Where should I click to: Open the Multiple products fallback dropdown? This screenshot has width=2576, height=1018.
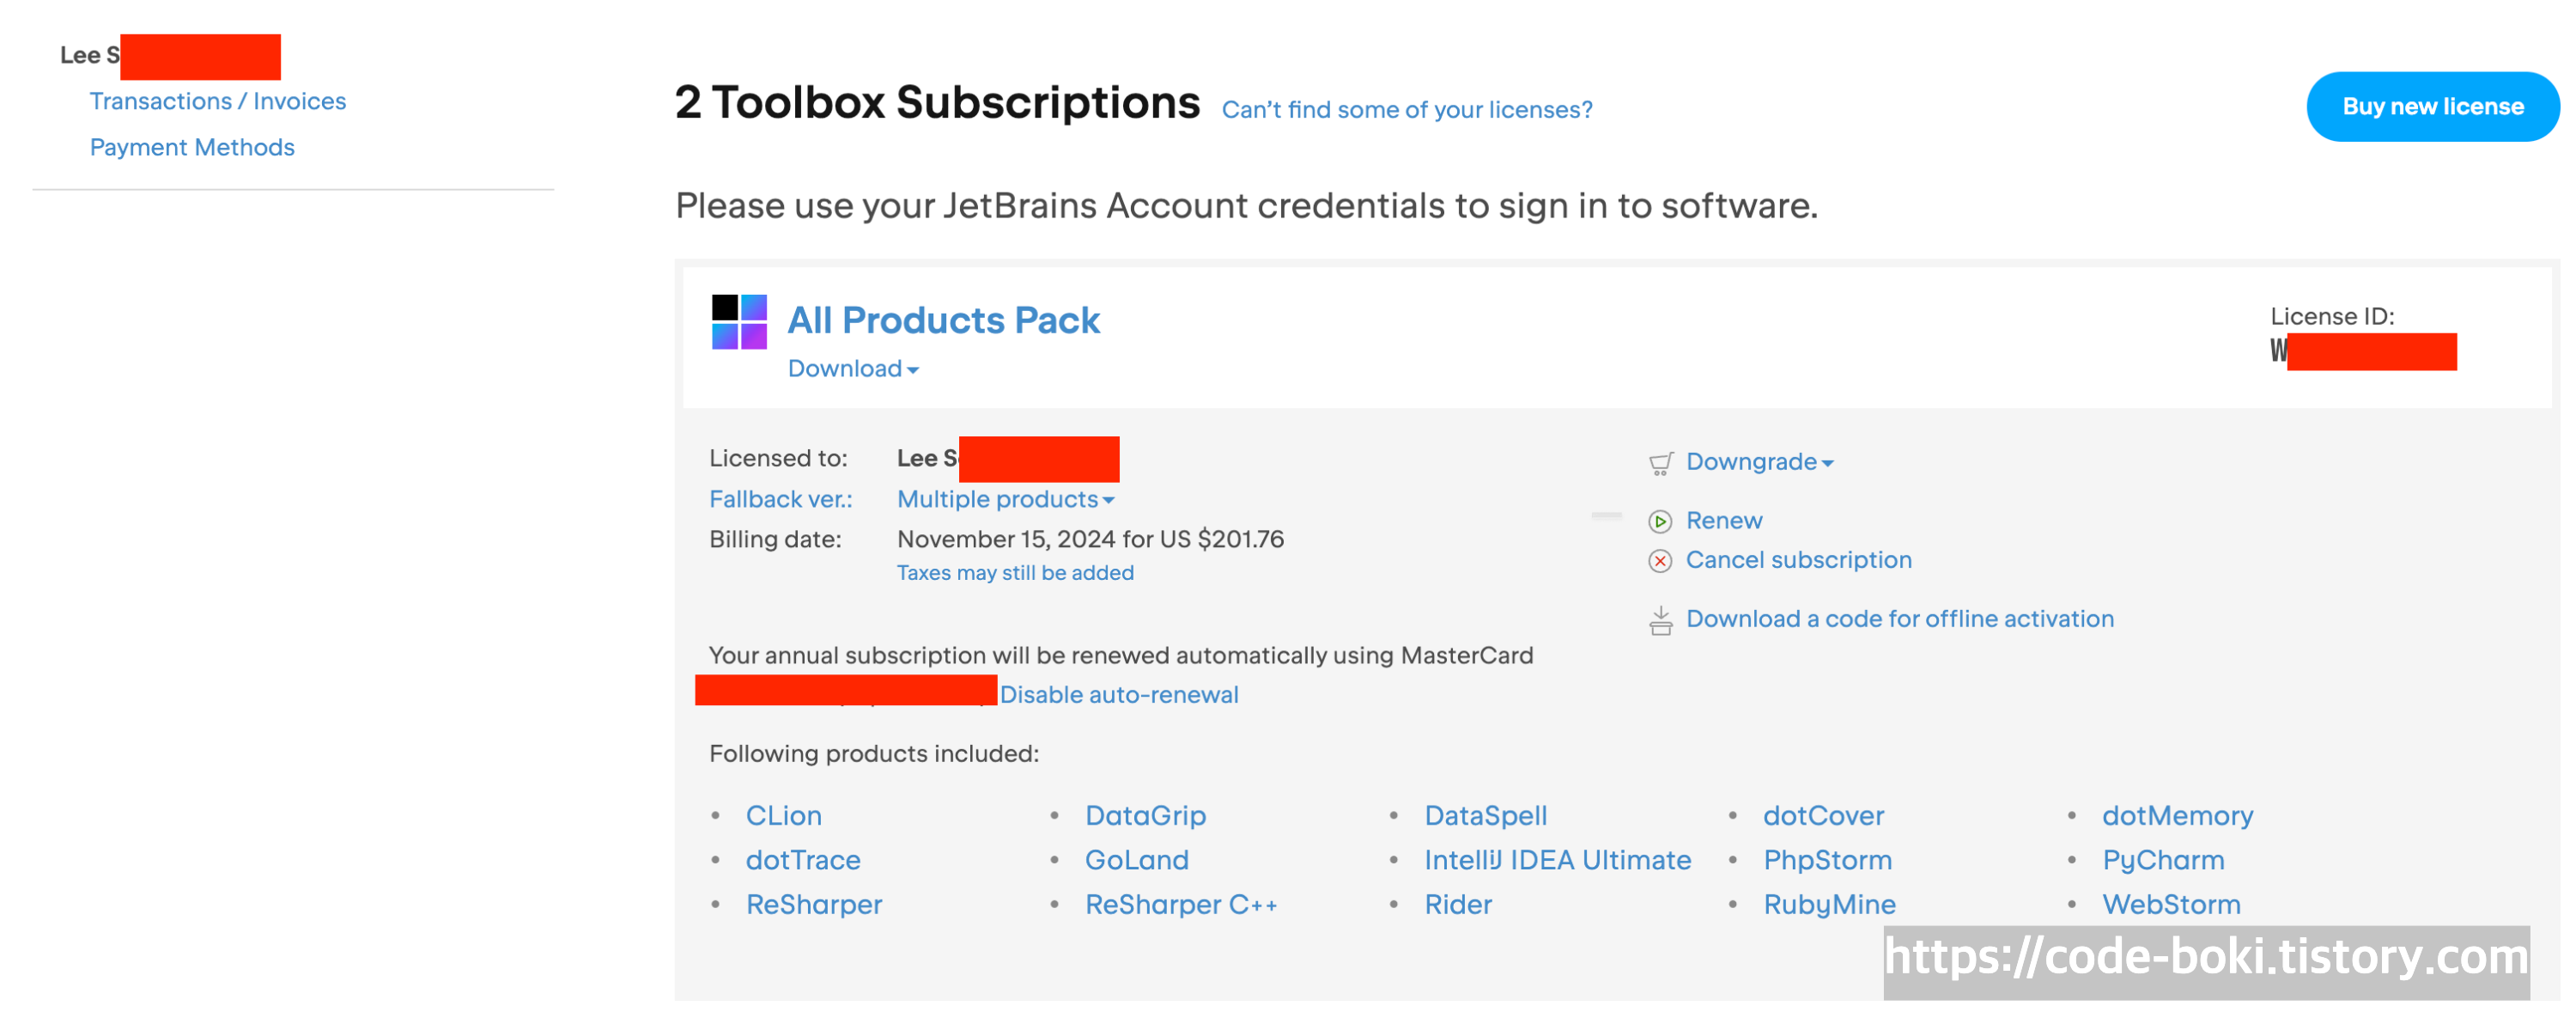coord(1006,499)
